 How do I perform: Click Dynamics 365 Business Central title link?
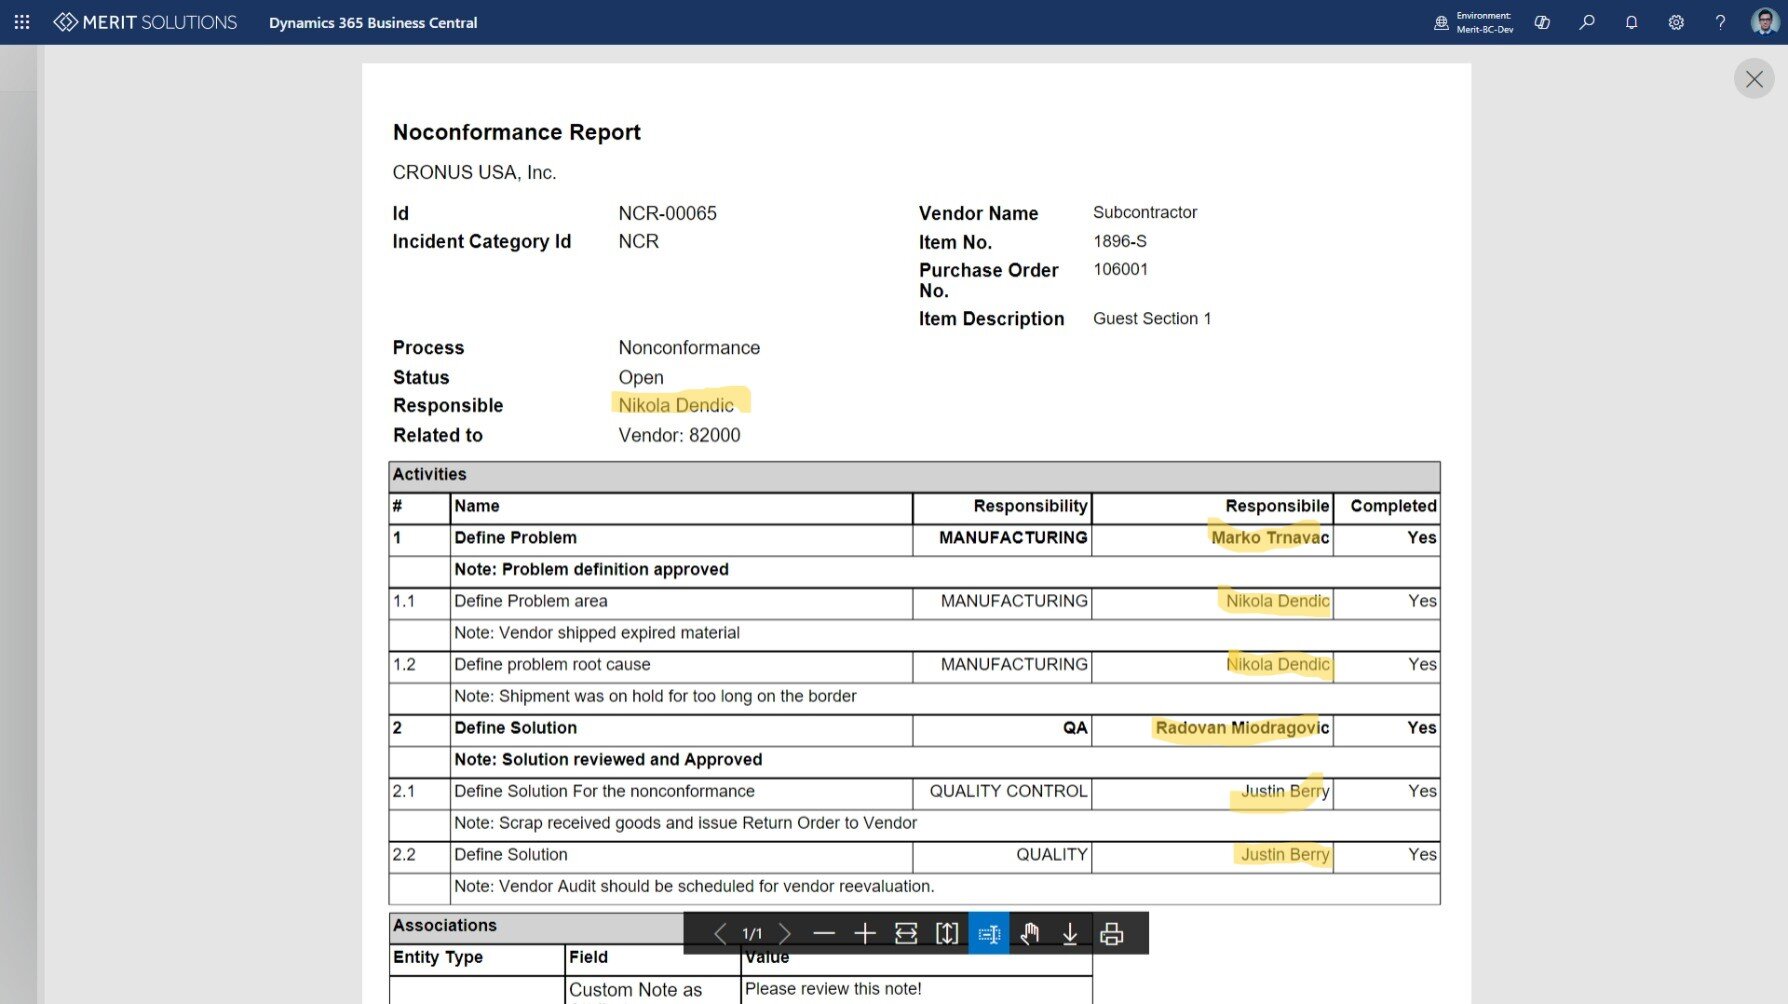tap(373, 22)
